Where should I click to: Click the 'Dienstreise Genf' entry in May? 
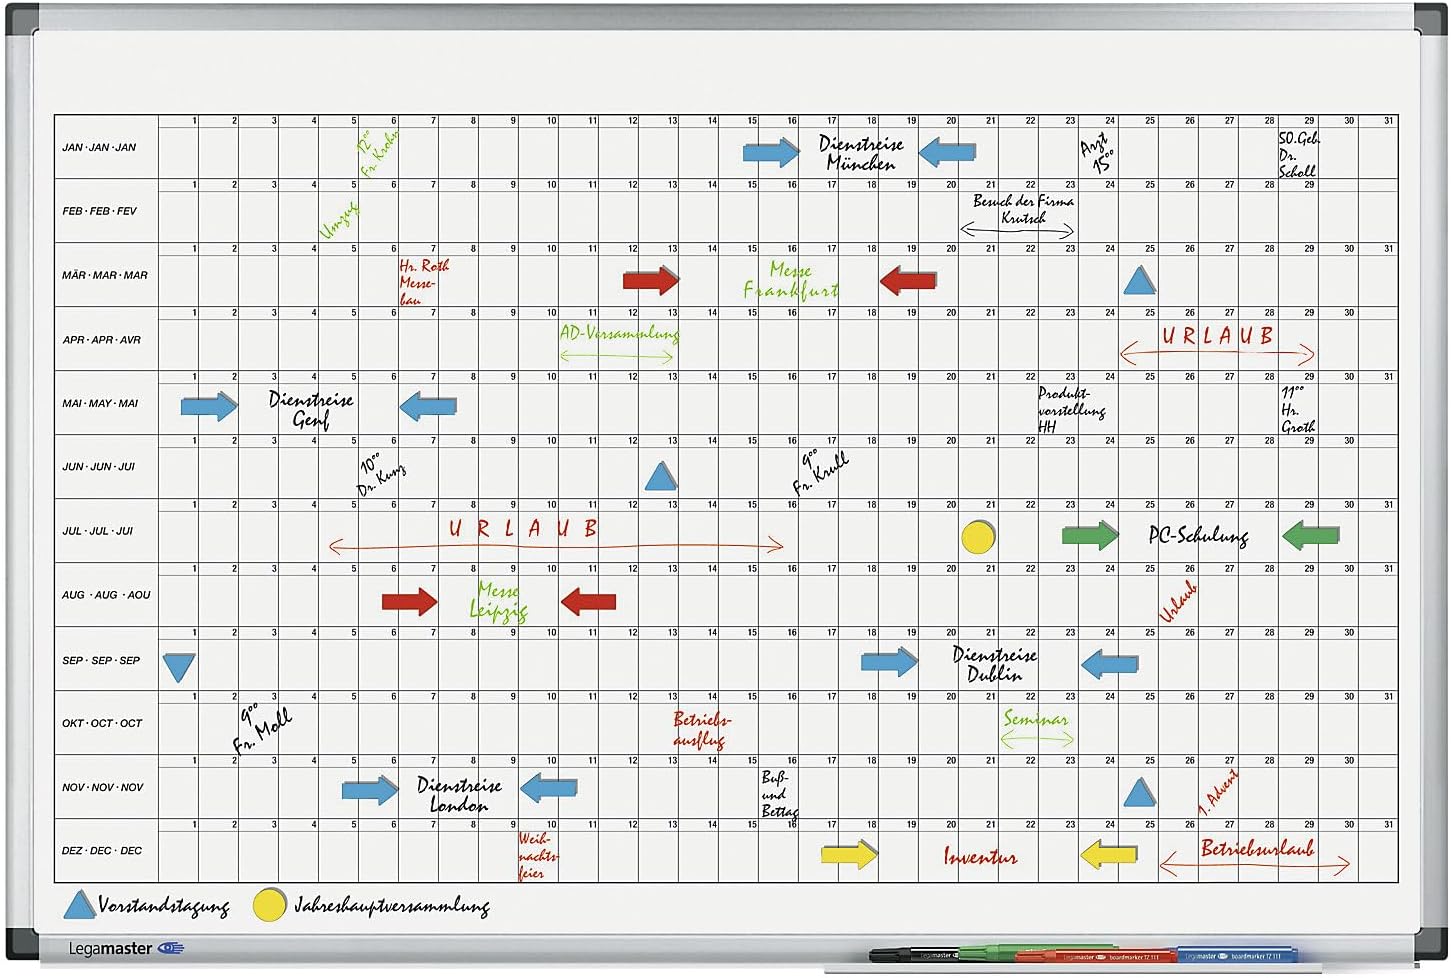[311, 409]
